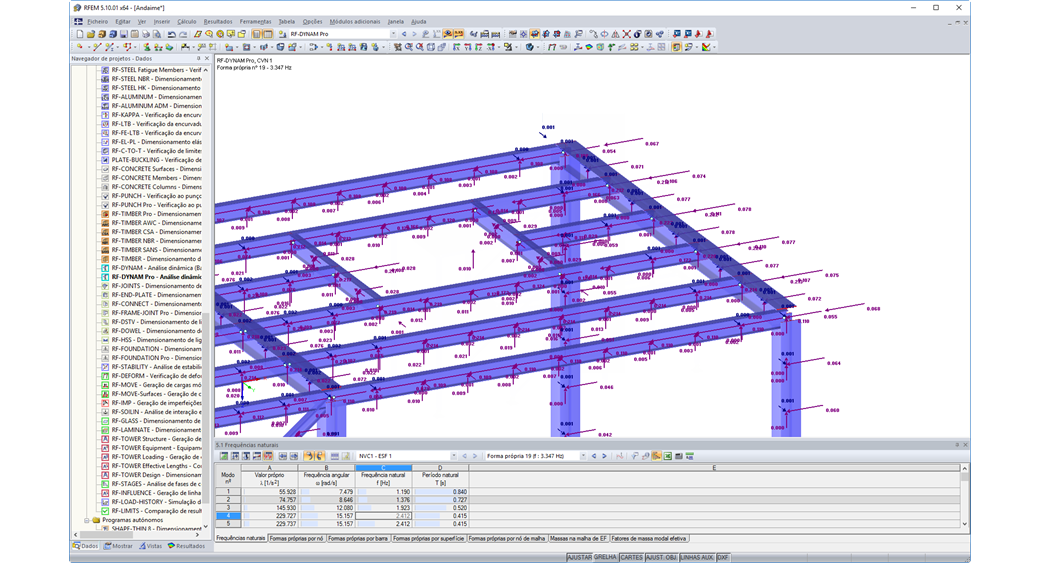This screenshot has width=1040, height=563.
Task: Open the Módulos adicionais menu
Action: pyautogui.click(x=355, y=21)
